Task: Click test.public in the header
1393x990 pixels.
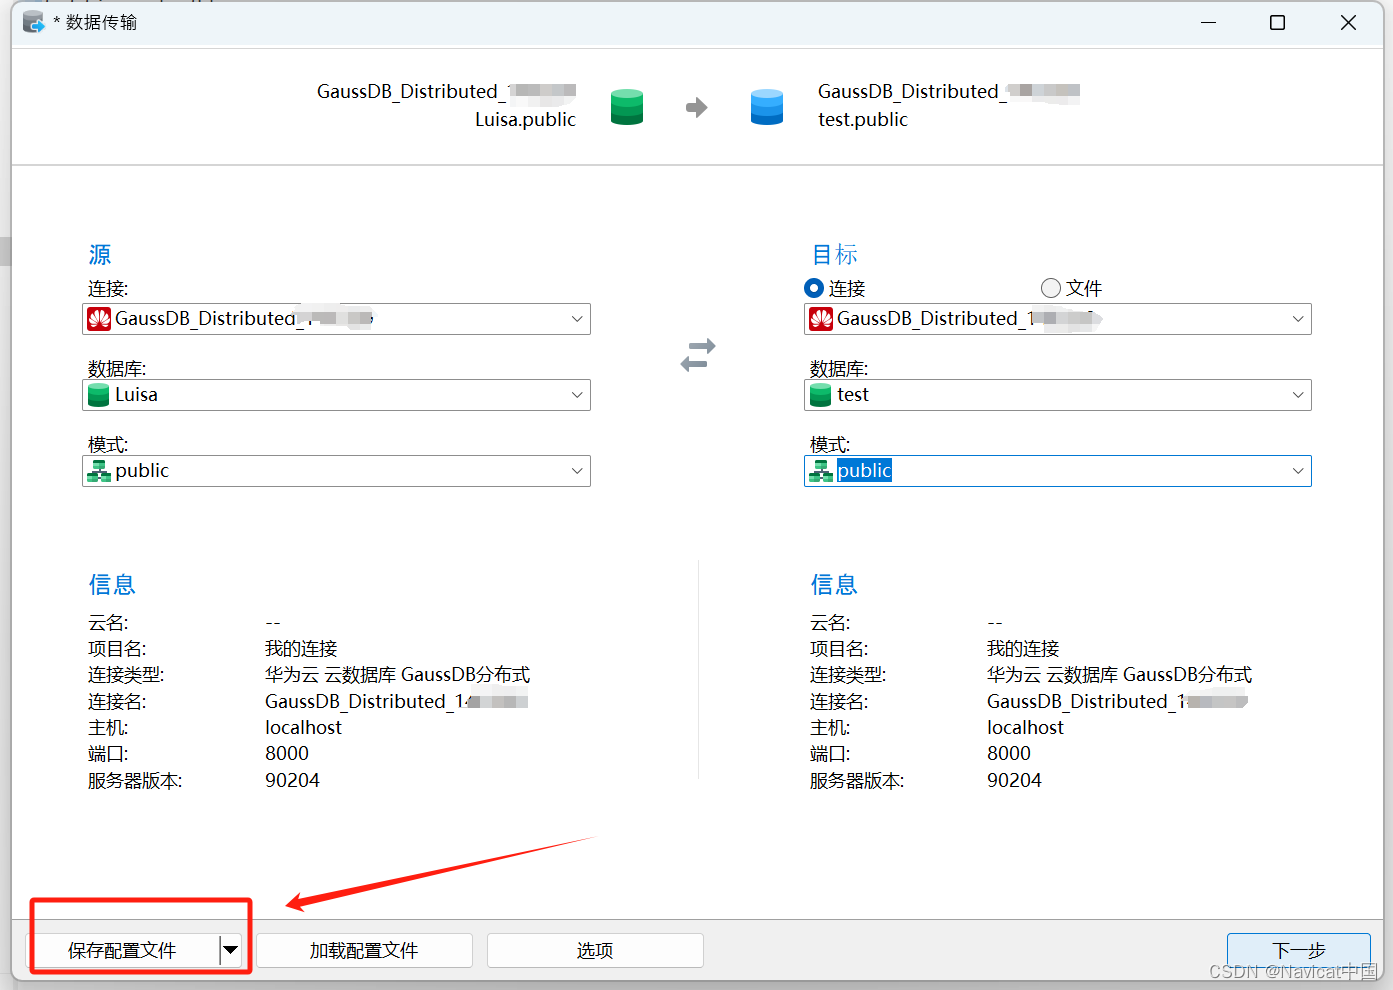Action: click(863, 119)
